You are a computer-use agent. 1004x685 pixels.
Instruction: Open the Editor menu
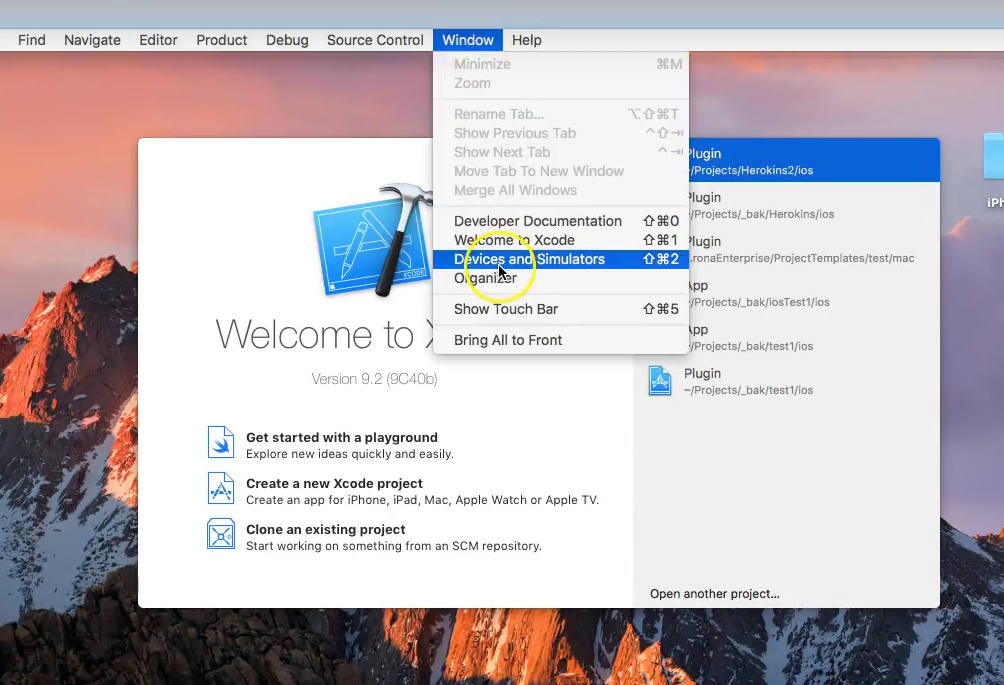[x=158, y=40]
